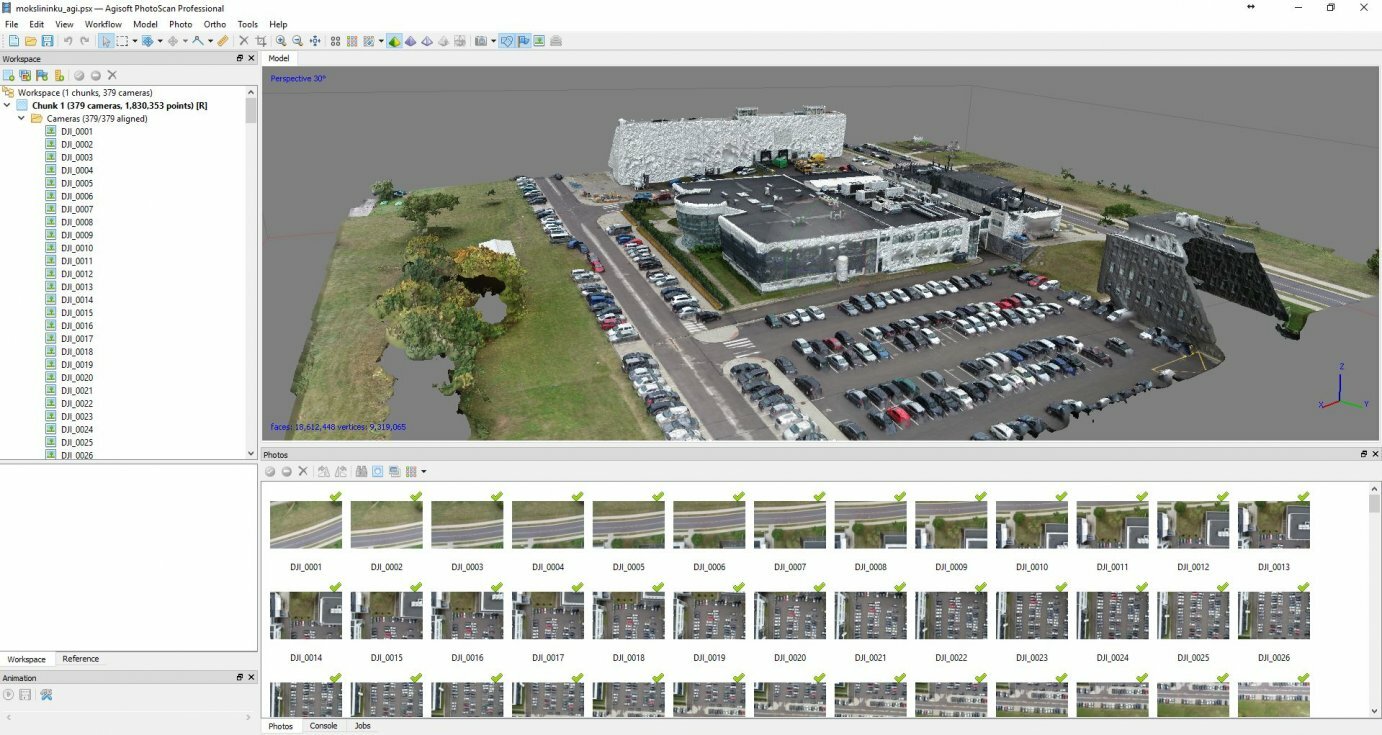Open dense cloud classes view dropdown

click(381, 41)
